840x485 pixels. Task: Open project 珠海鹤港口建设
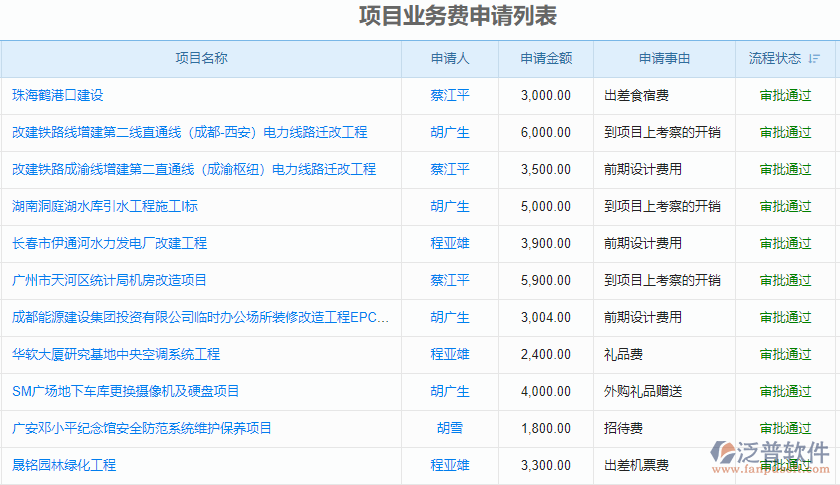[x=58, y=95]
